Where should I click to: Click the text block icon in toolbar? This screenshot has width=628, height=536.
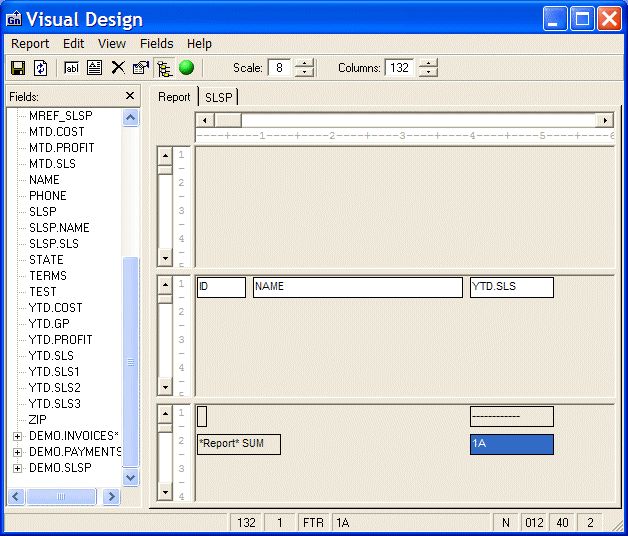95,68
